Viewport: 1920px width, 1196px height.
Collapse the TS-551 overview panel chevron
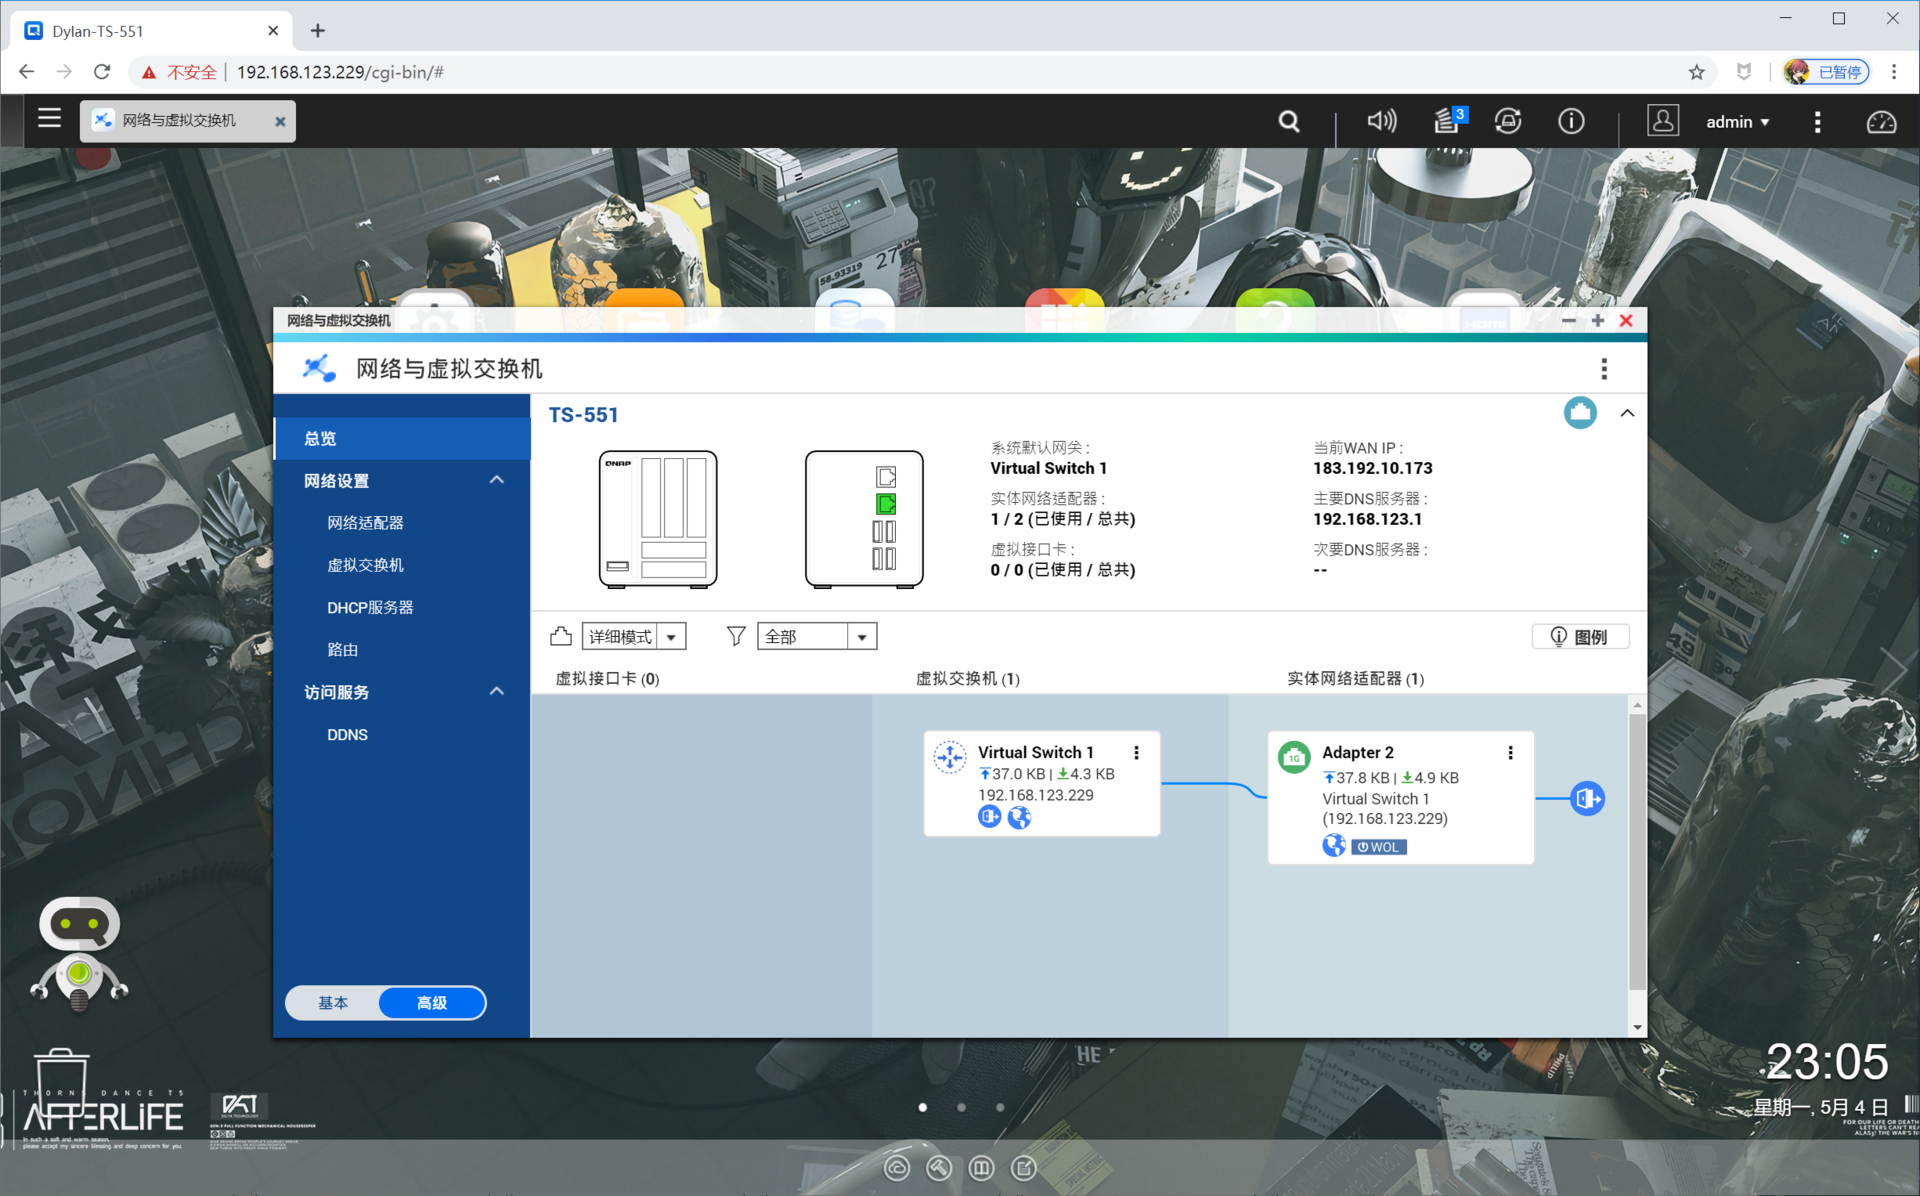coord(1627,413)
